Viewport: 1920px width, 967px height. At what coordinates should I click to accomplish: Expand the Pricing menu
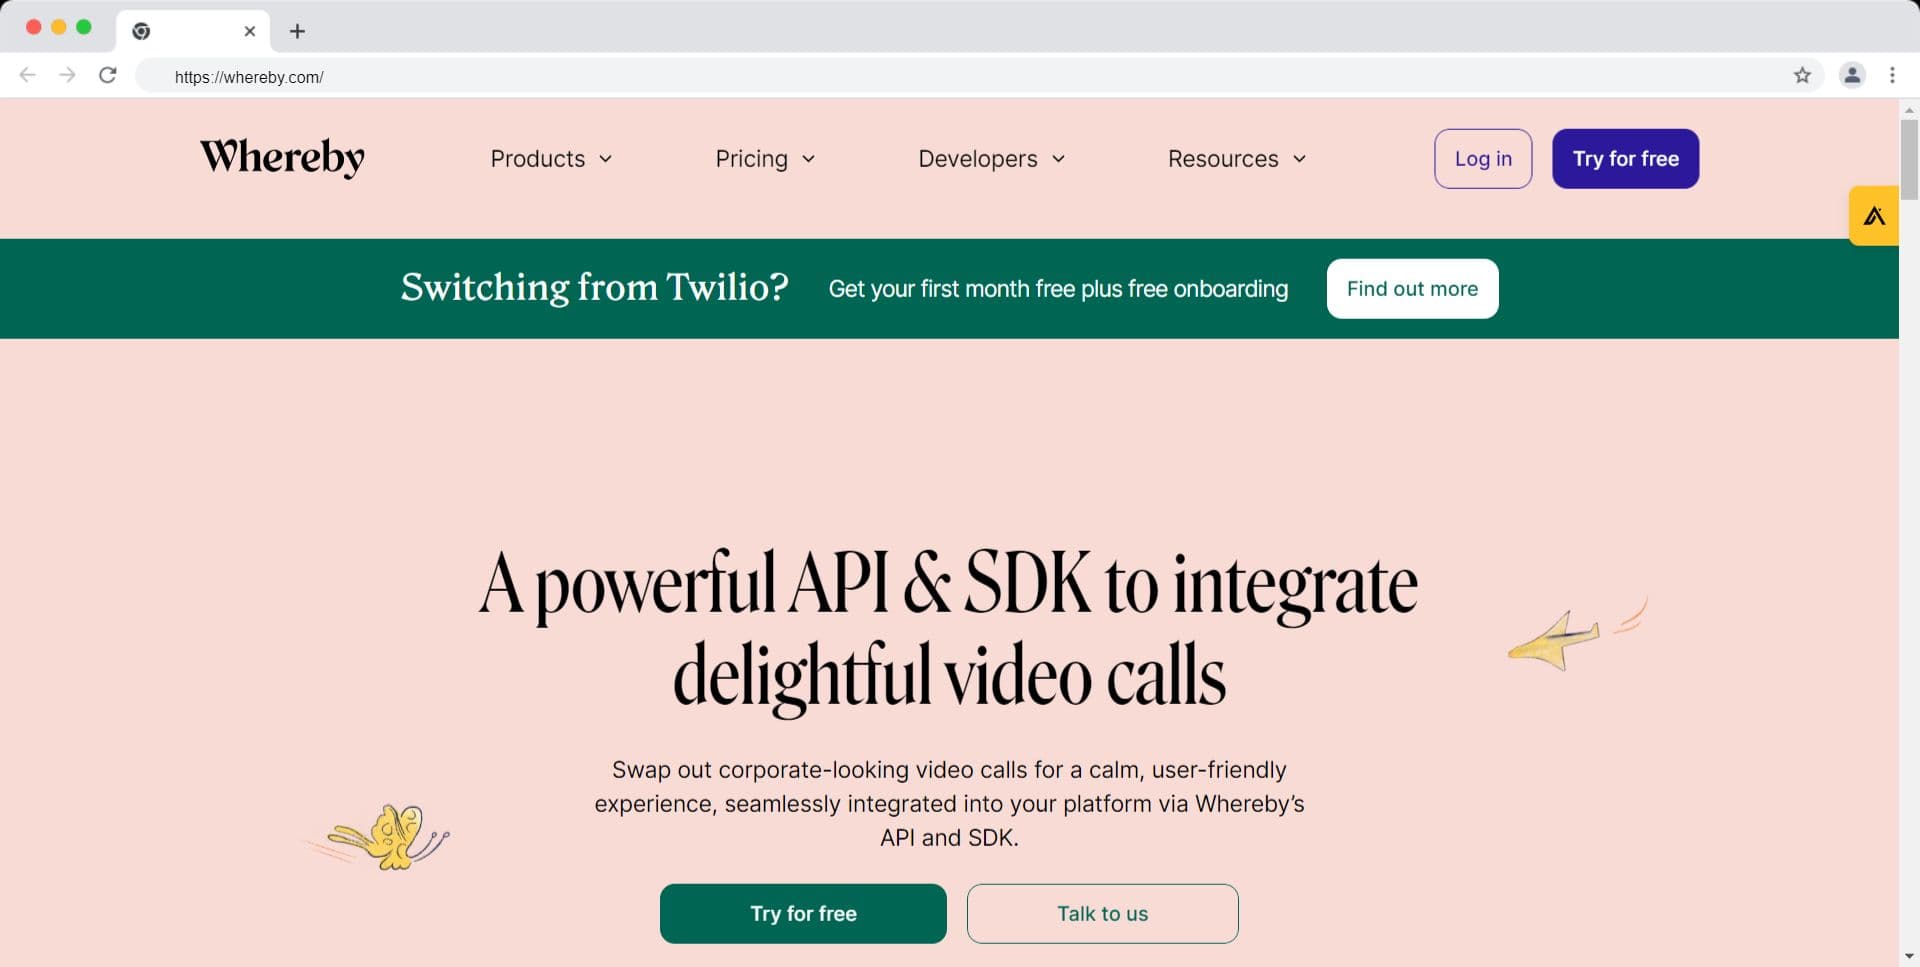click(x=765, y=159)
